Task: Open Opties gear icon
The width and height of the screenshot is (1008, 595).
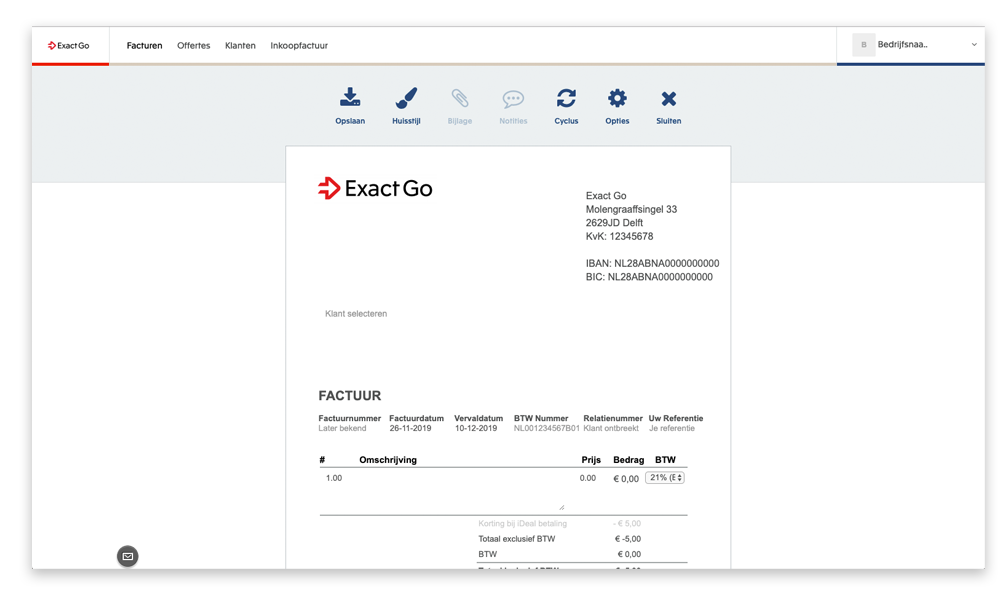Action: (617, 98)
